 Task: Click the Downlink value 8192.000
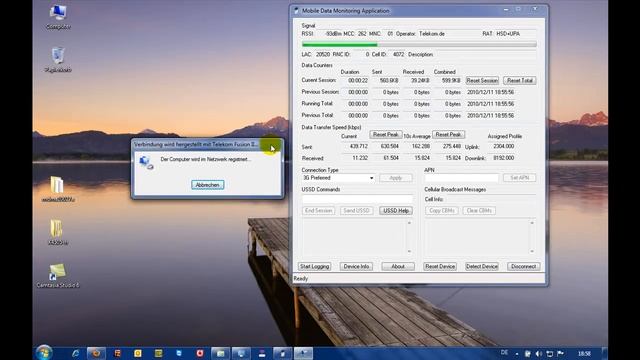pos(503,158)
